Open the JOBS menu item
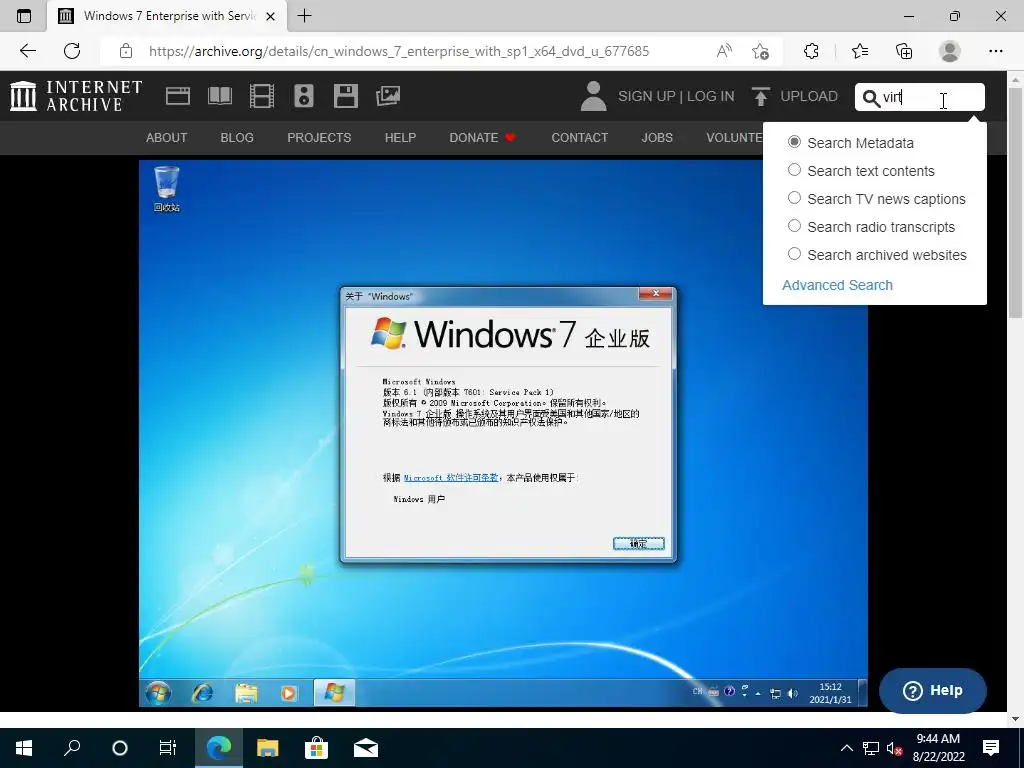The image size is (1024, 768). coord(657,138)
